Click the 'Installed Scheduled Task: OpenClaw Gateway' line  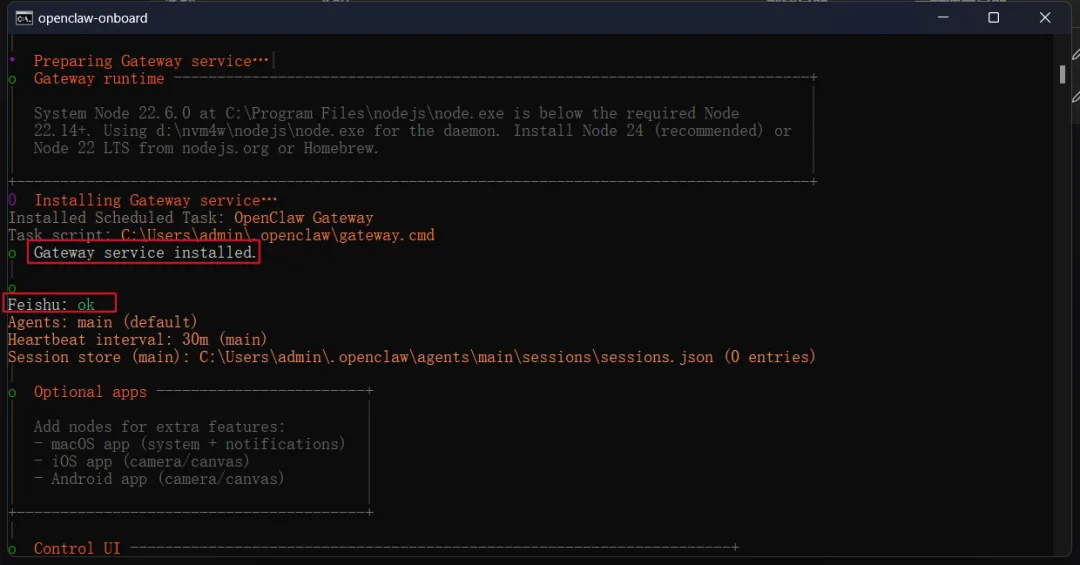[191, 218]
